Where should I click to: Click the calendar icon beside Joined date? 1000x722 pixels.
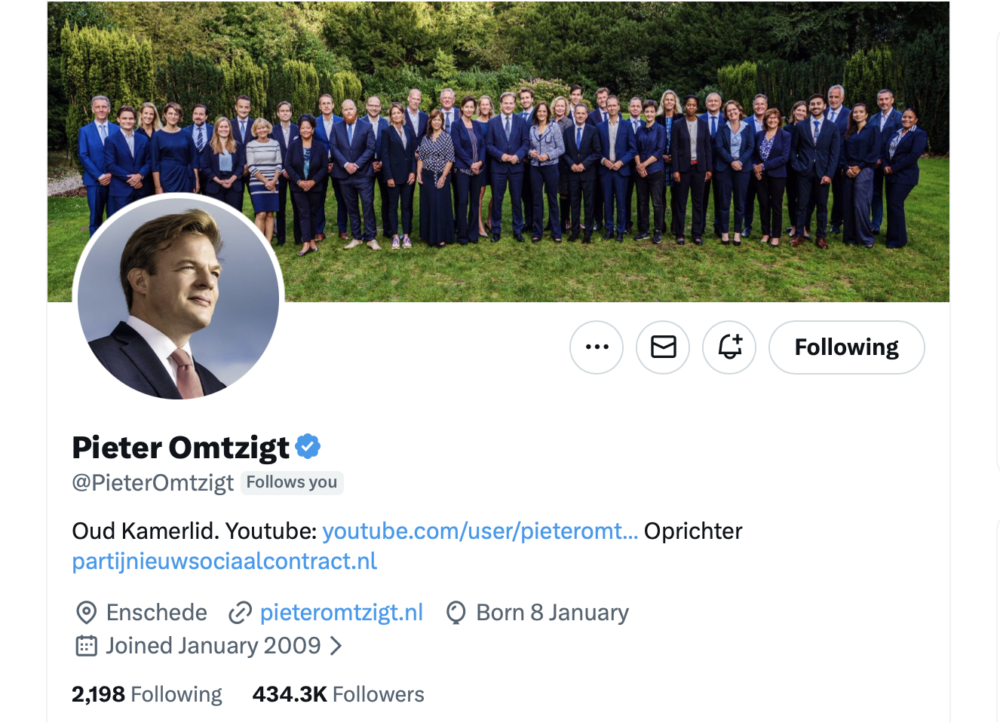87,646
